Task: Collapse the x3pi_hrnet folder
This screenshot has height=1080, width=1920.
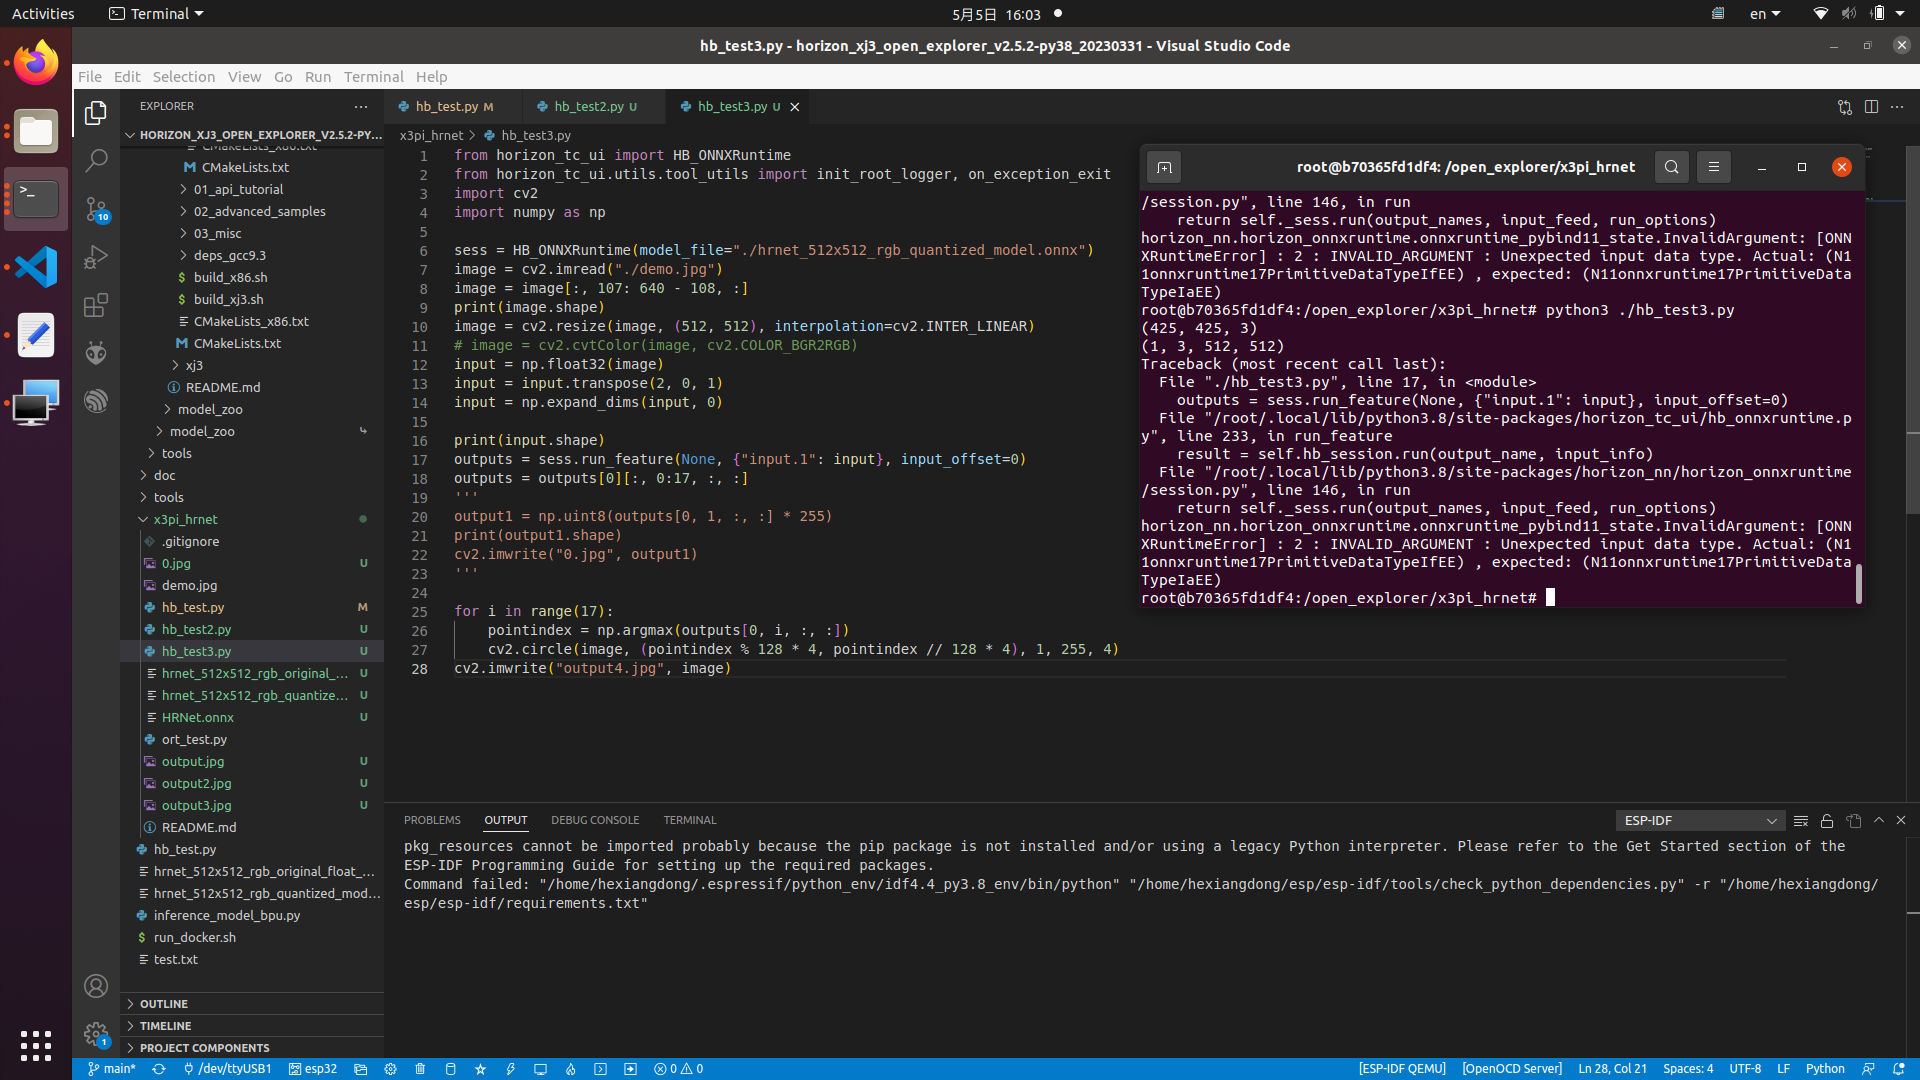Action: click(186, 519)
